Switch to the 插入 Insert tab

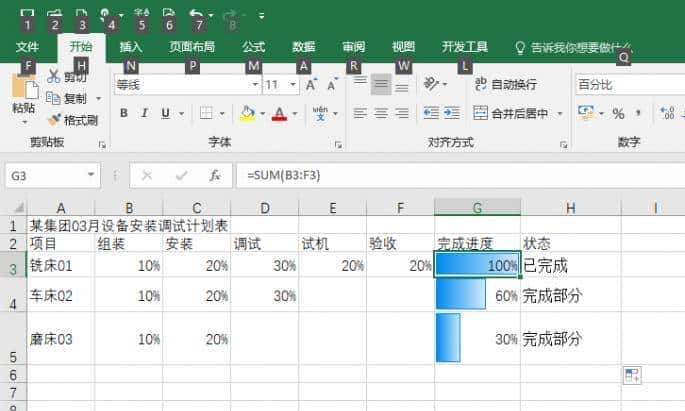pyautogui.click(x=131, y=47)
